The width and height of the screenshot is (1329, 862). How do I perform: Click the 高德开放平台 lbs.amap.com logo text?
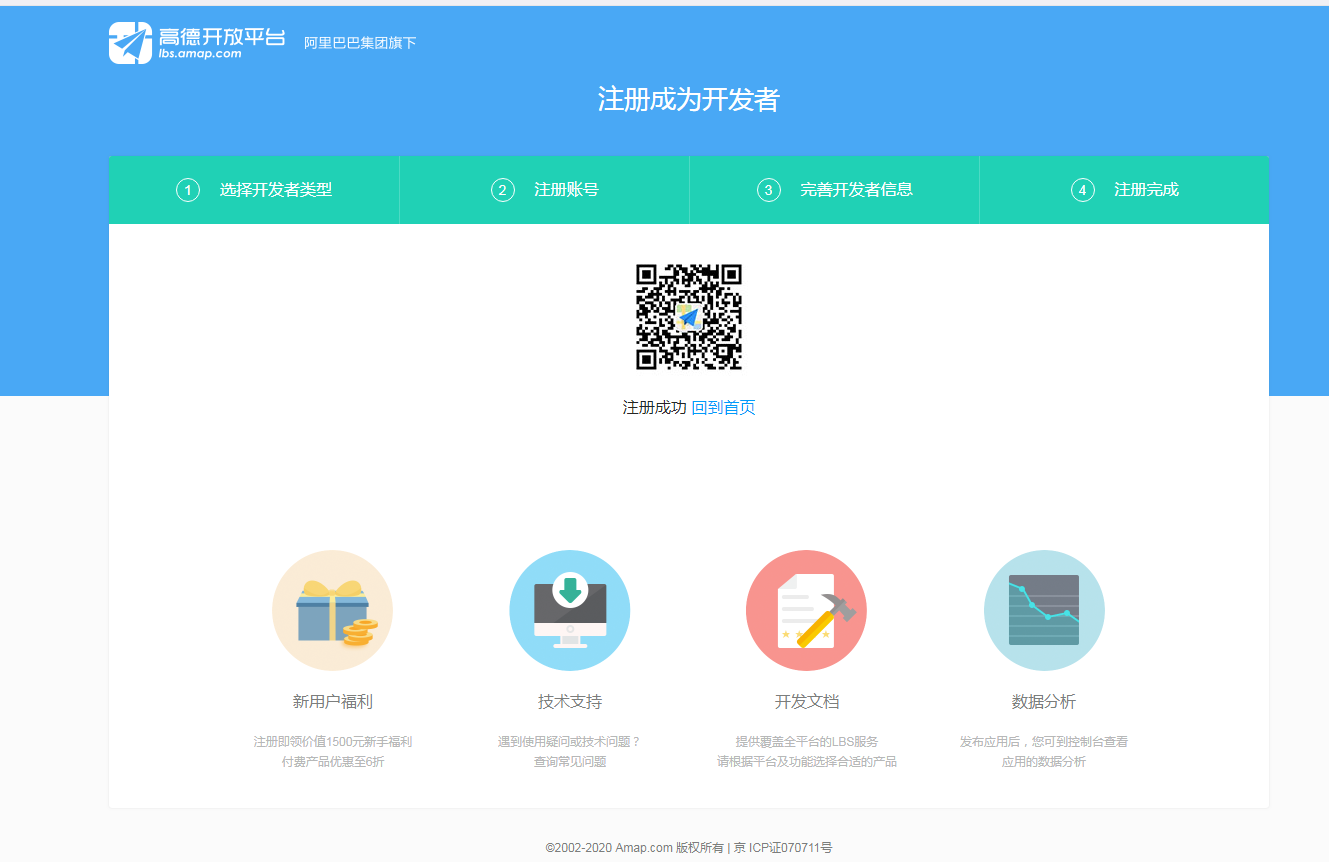click(x=222, y=43)
